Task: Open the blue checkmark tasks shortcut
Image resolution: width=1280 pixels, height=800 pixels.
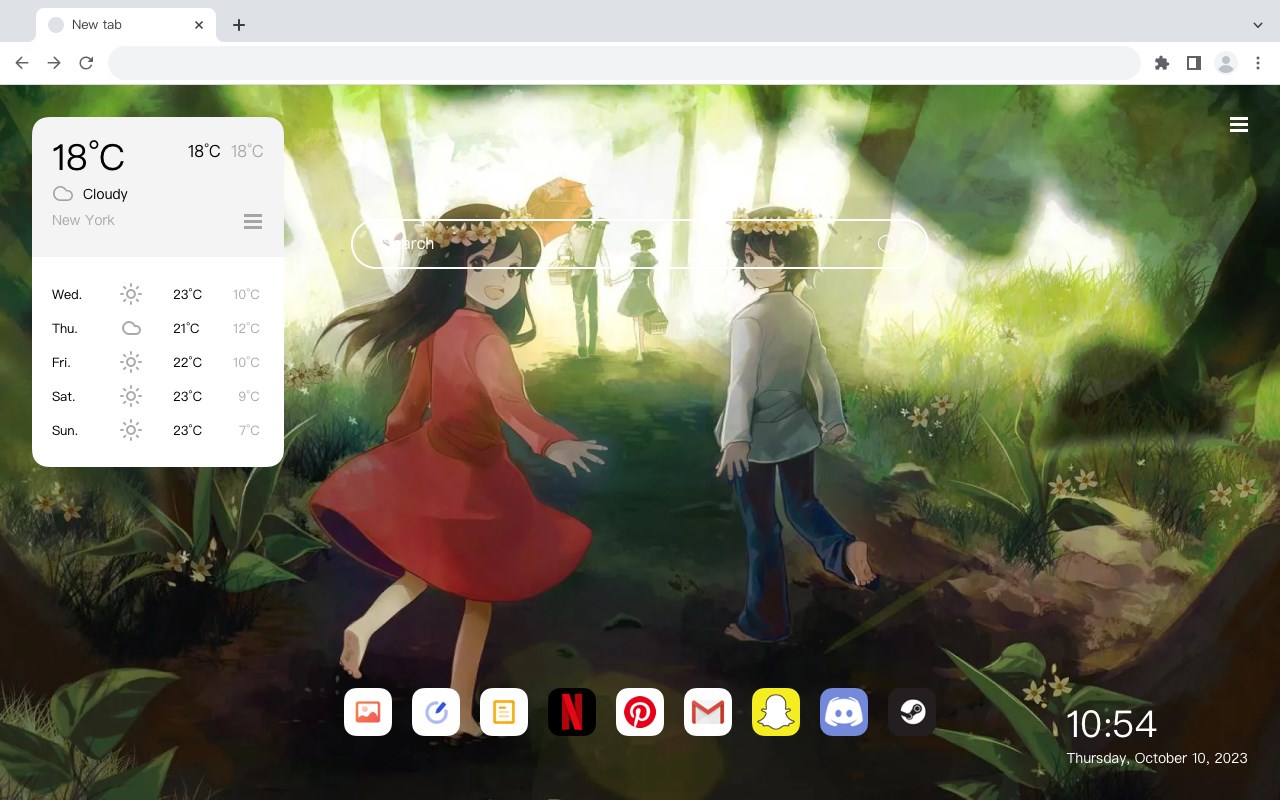Action: 436,712
